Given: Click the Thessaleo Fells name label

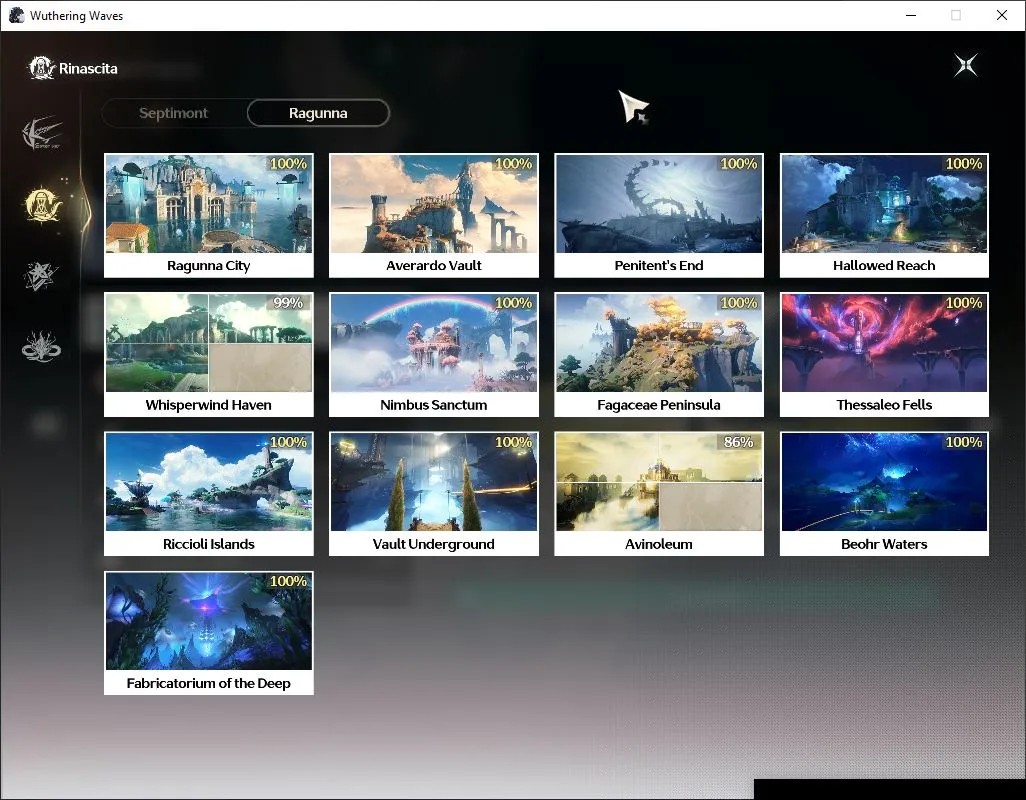Looking at the screenshot, I should coord(884,405).
